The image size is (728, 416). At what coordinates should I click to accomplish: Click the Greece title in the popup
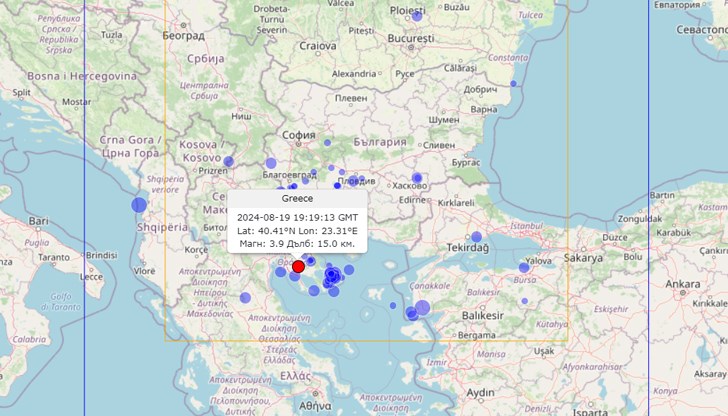(297, 199)
